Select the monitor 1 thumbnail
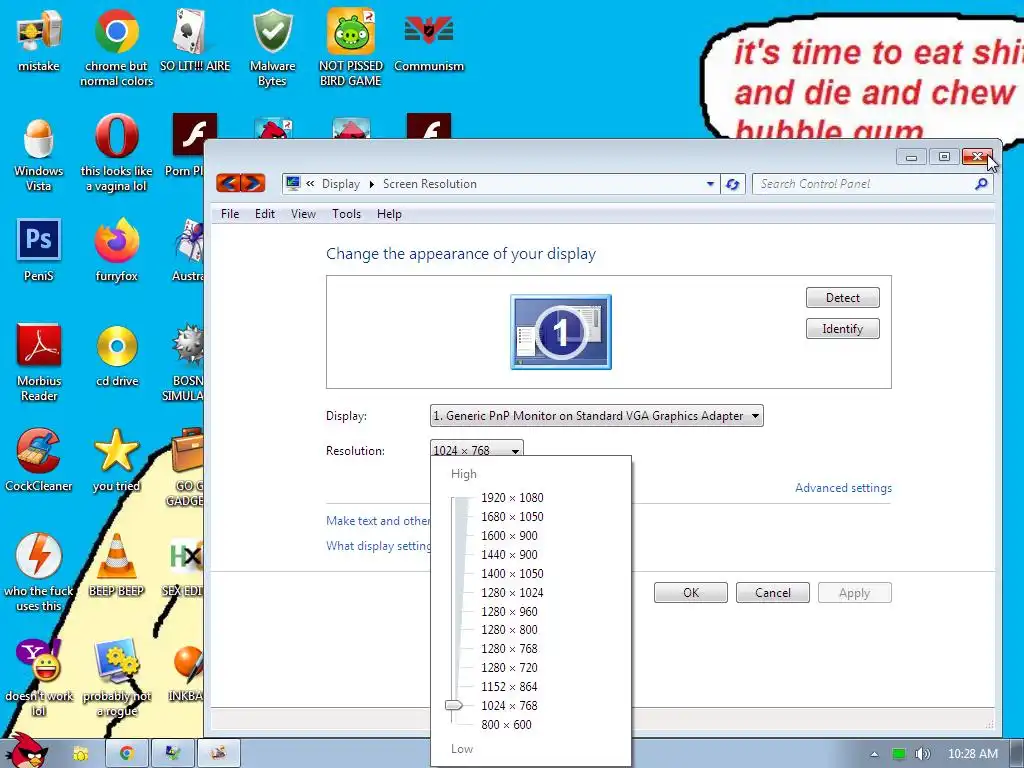 561,332
